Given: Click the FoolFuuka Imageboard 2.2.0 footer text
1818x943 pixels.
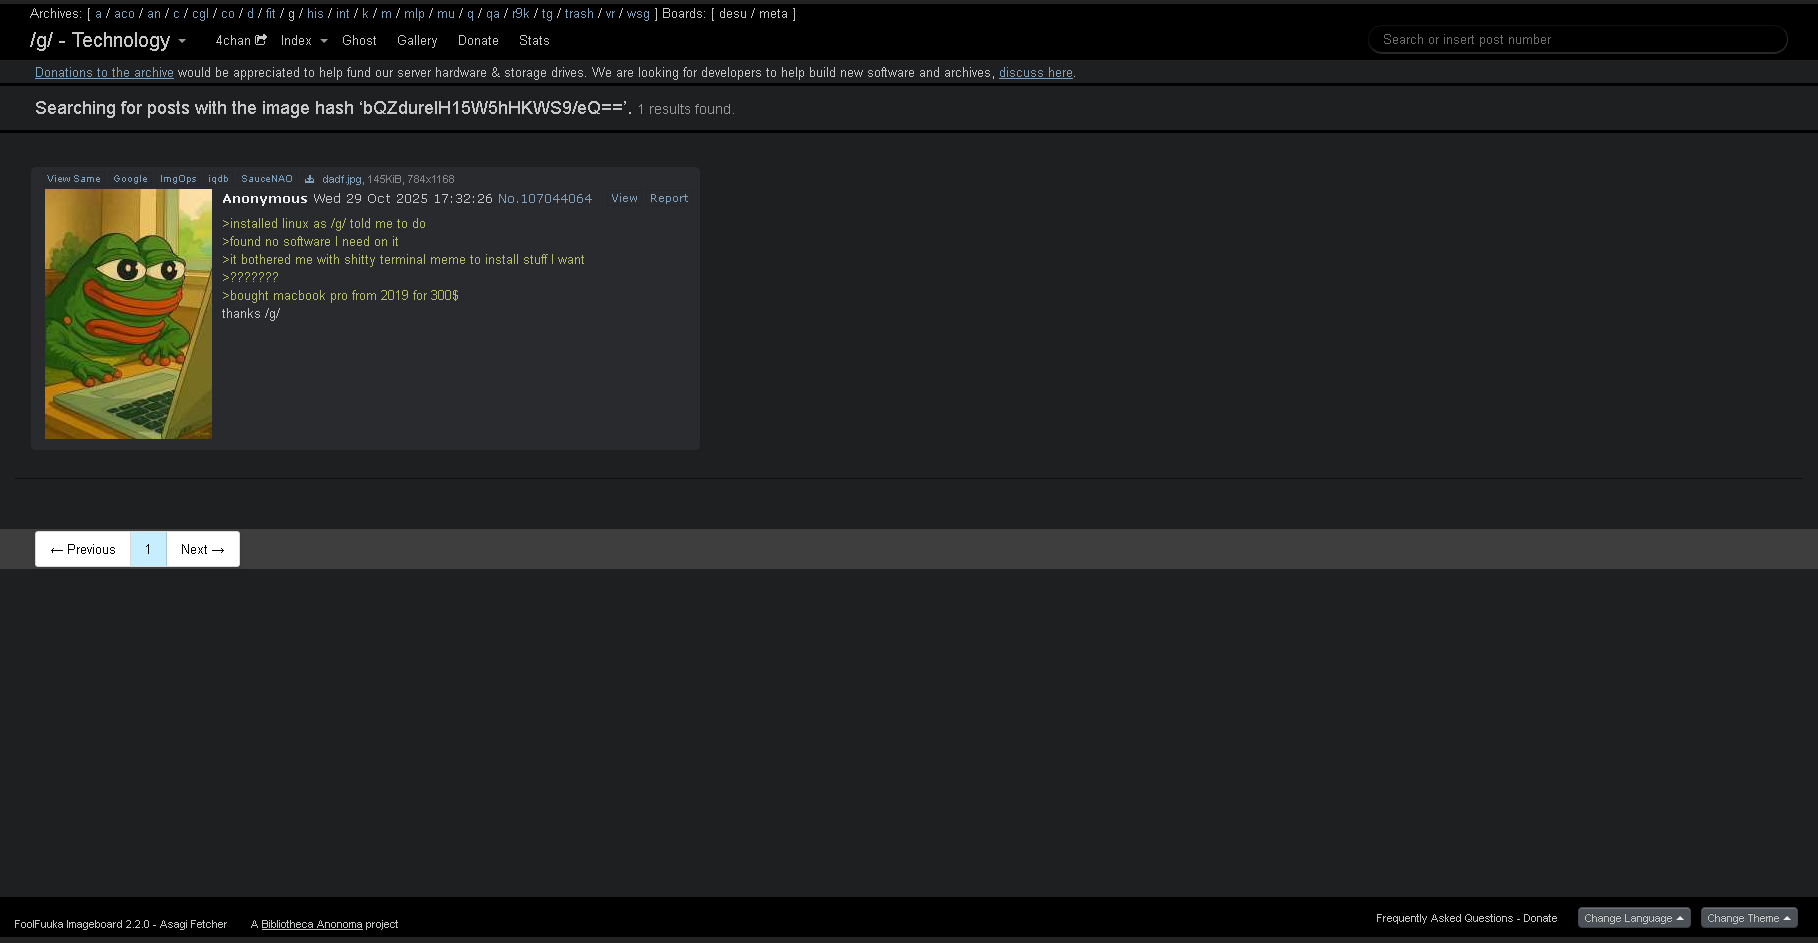Looking at the screenshot, I should coord(120,924).
